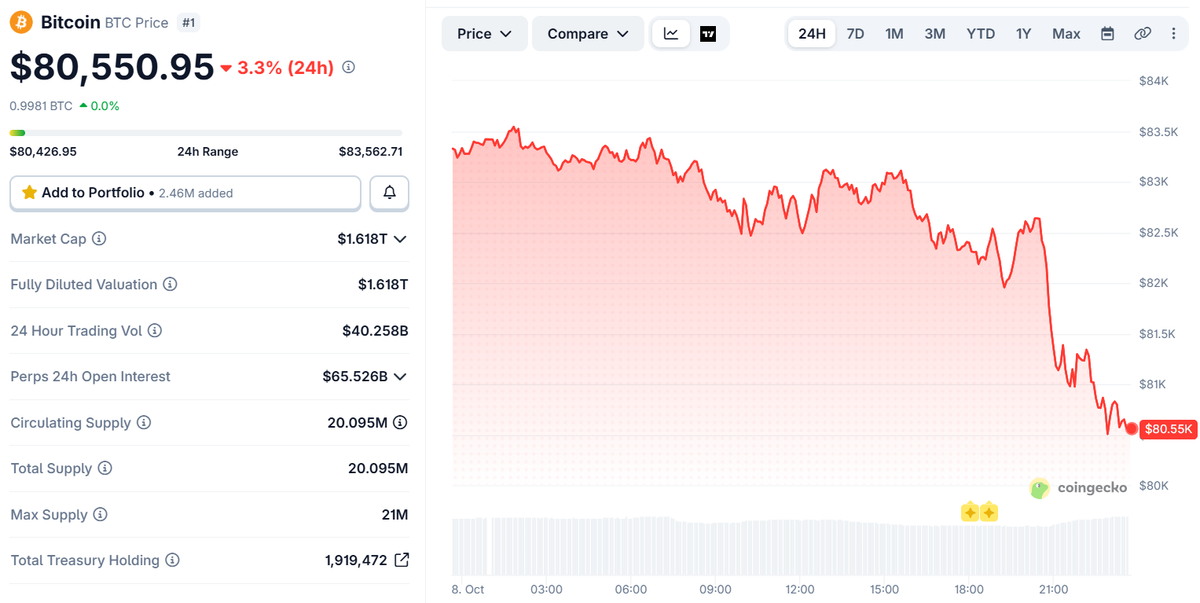Open Total Supply info icon
Screen dimensions: 1200x603
point(105,469)
